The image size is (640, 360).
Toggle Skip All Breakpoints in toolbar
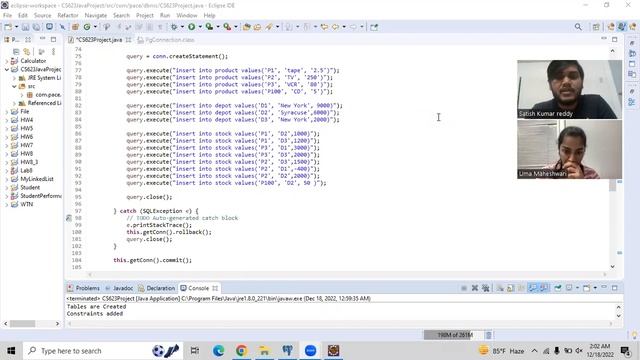62,27
